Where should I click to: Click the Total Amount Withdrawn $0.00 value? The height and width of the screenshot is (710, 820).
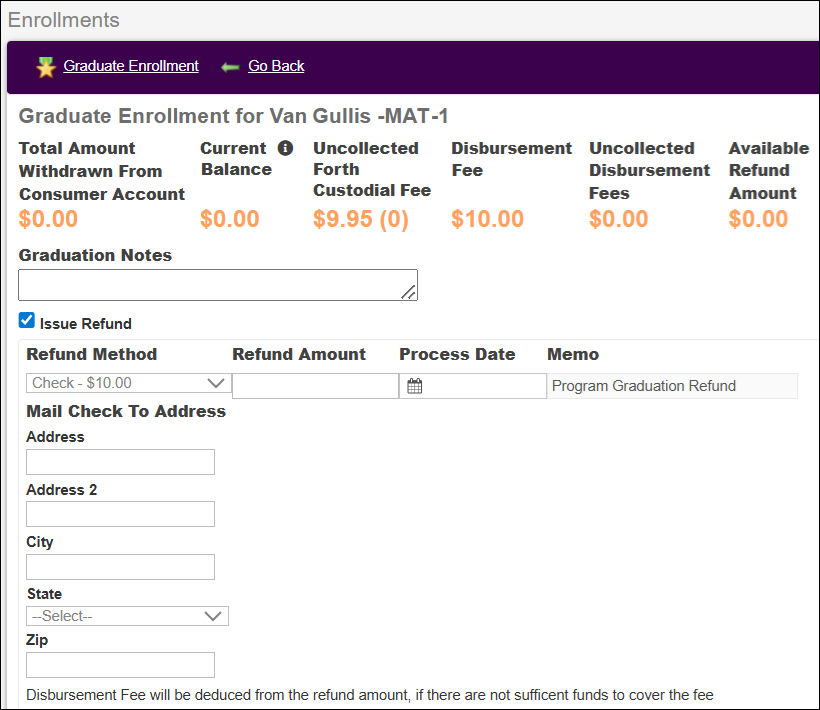click(x=48, y=219)
